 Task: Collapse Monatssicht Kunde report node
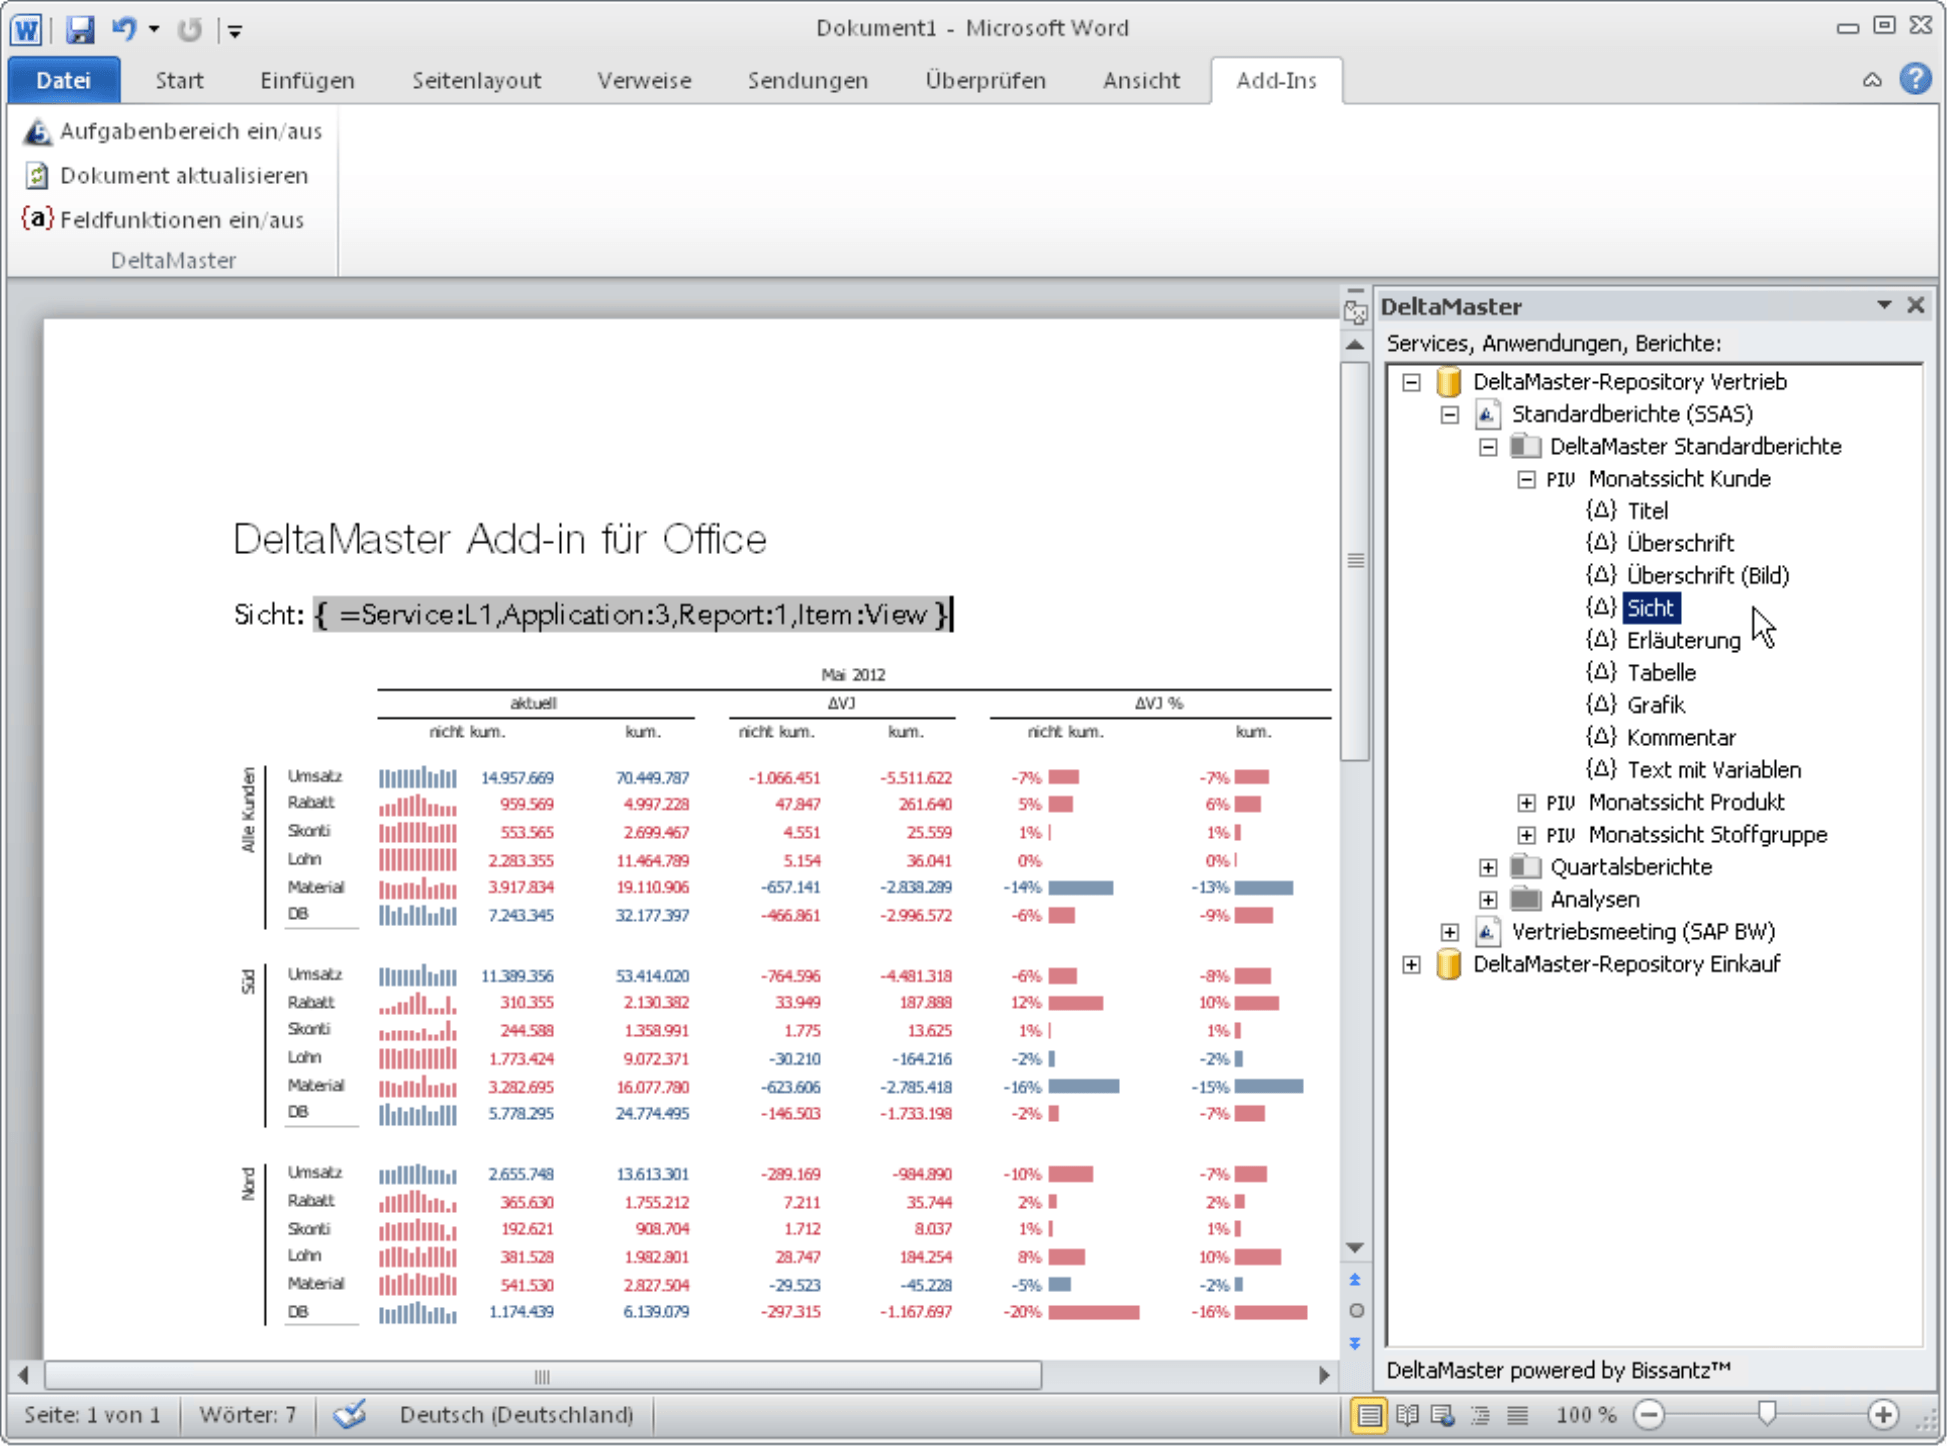coord(1526,479)
